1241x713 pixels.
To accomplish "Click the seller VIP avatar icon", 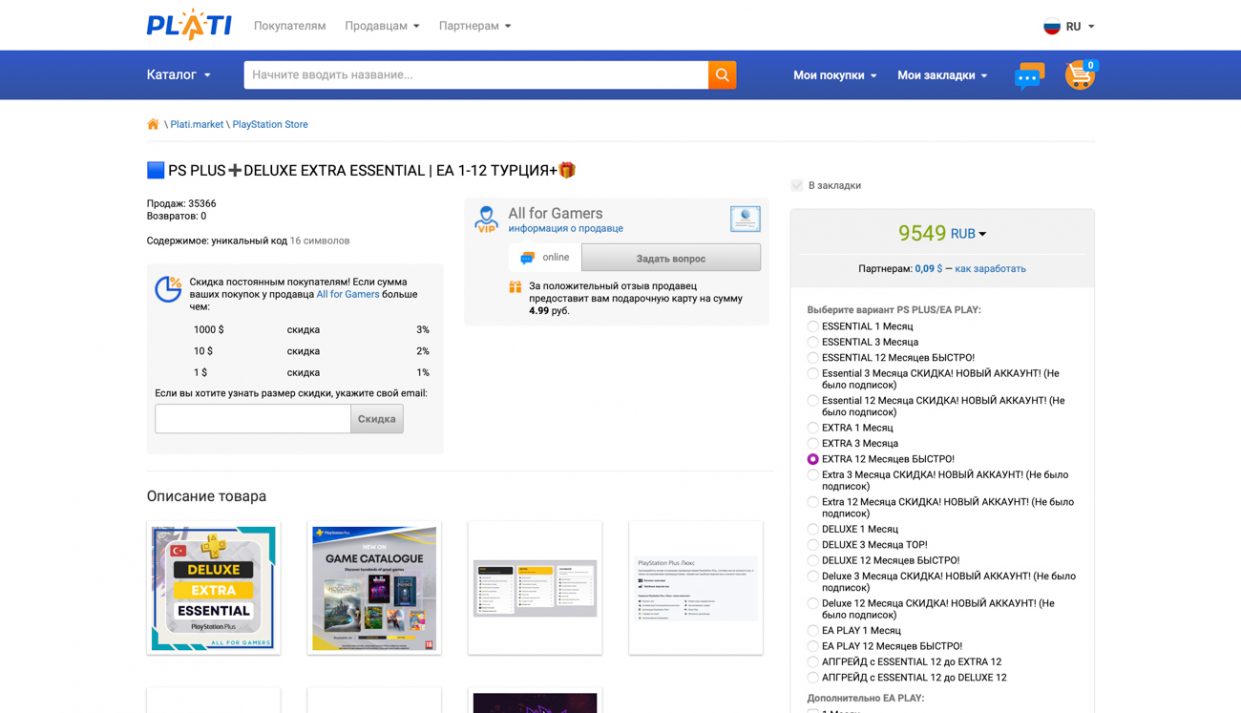I will pyautogui.click(x=487, y=219).
